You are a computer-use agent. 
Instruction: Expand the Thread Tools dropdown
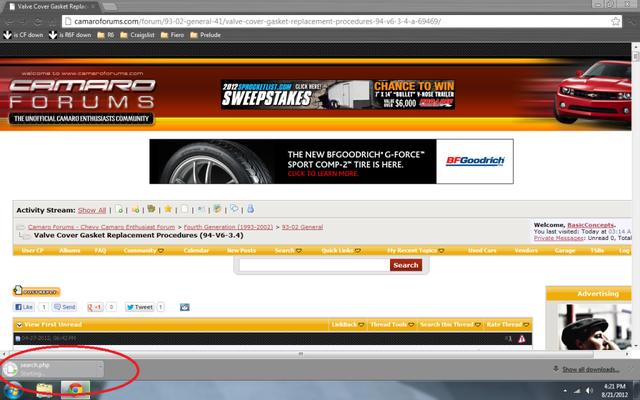(389, 325)
